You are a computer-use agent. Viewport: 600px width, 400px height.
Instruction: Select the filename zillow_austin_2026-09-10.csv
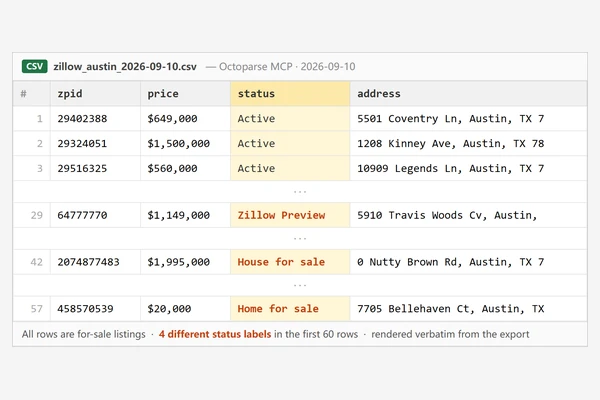[x=125, y=67]
